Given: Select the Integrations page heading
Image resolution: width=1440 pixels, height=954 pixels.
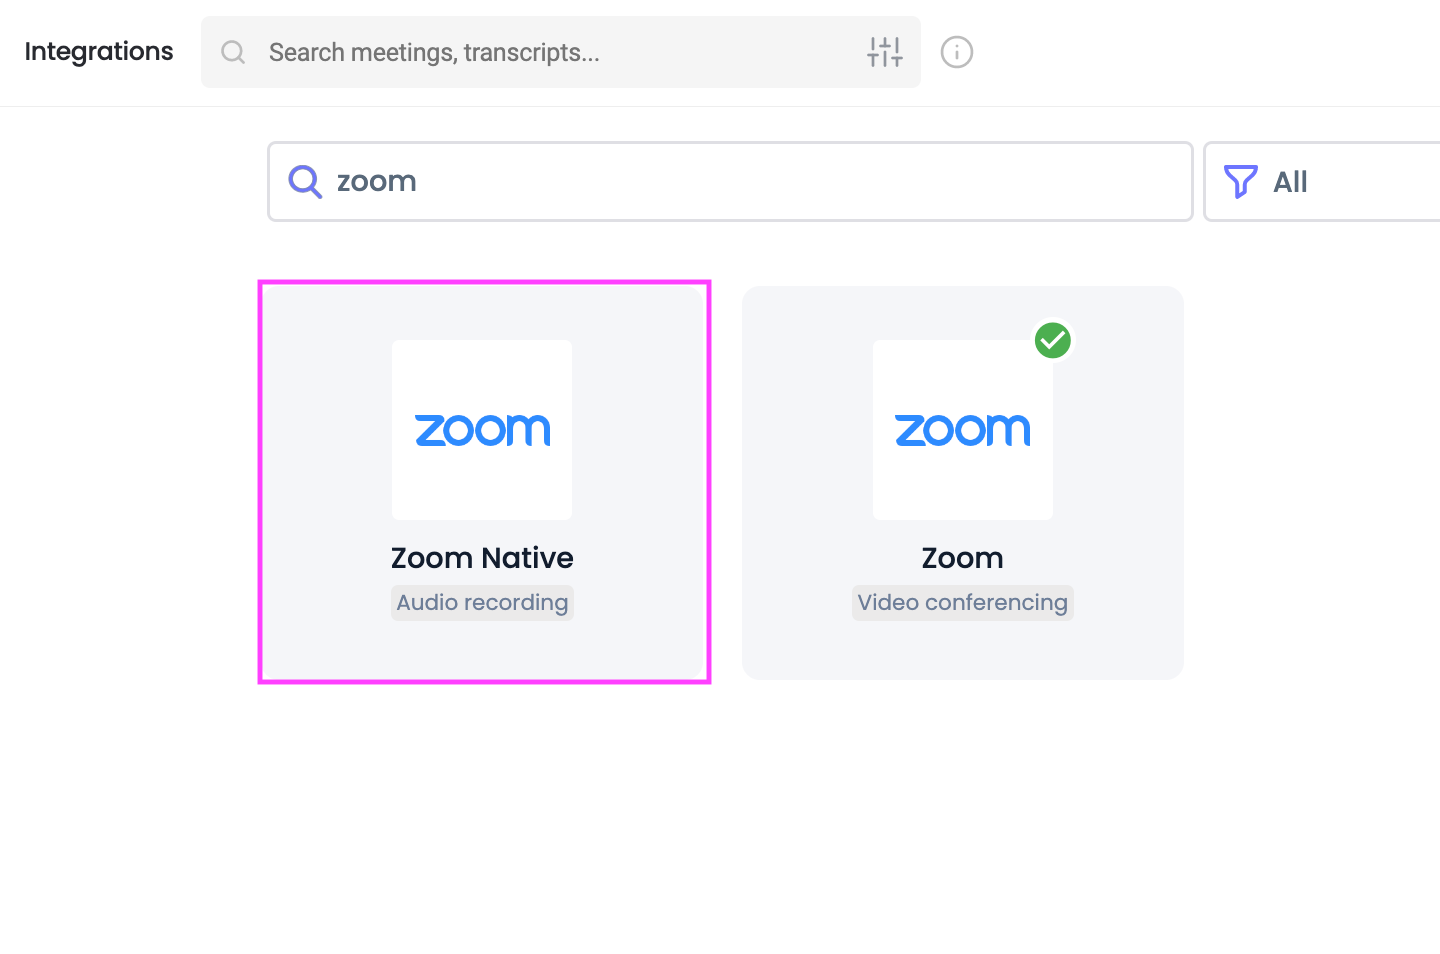Looking at the screenshot, I should pyautogui.click(x=98, y=51).
